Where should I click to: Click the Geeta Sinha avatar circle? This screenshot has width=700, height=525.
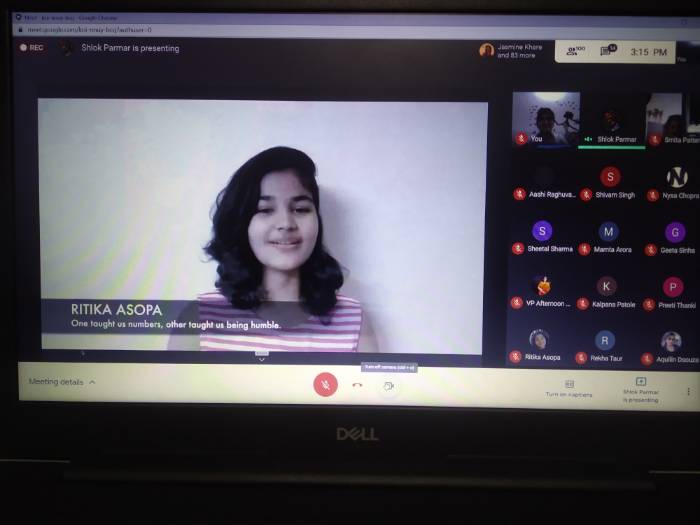675,232
